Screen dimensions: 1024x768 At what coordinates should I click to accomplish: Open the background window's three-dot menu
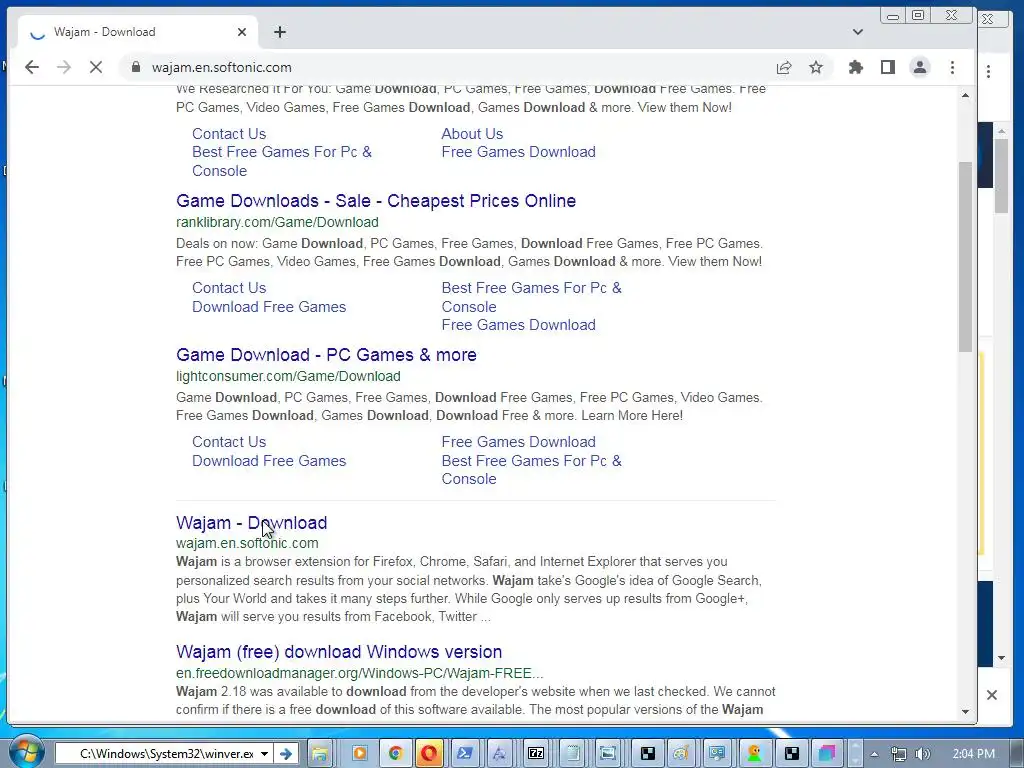tap(988, 72)
